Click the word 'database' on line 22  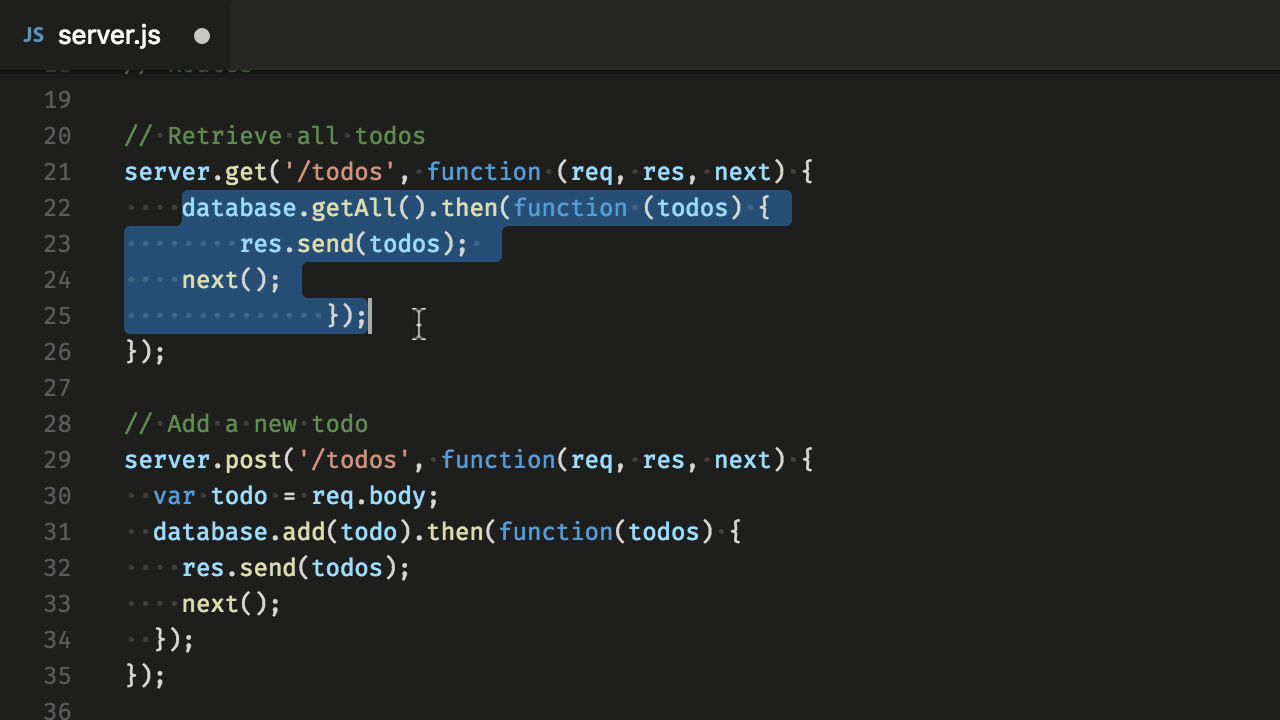coord(238,208)
